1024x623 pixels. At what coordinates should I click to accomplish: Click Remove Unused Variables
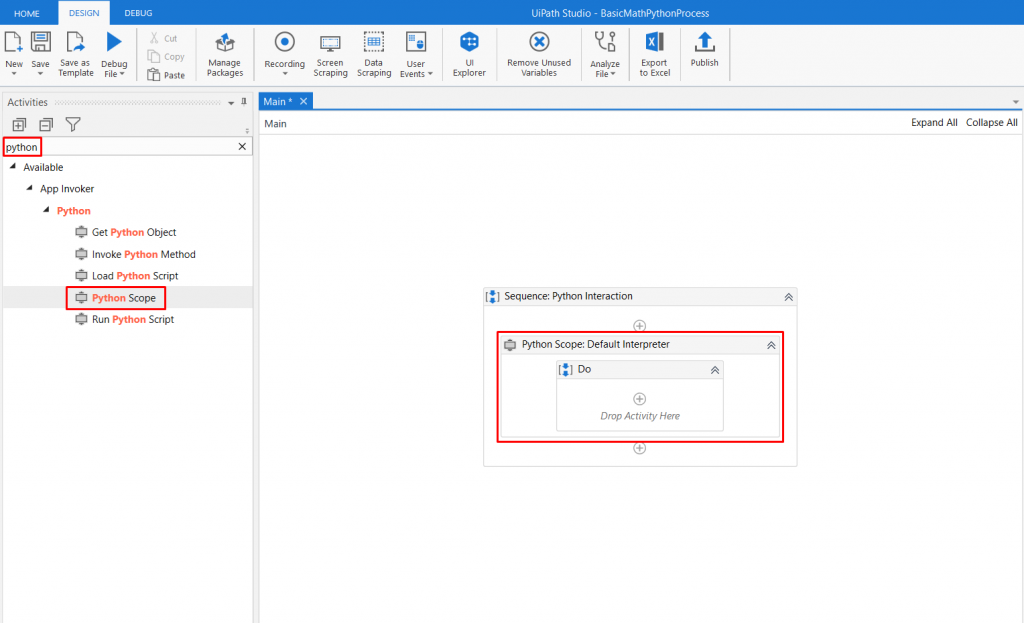pyautogui.click(x=538, y=54)
